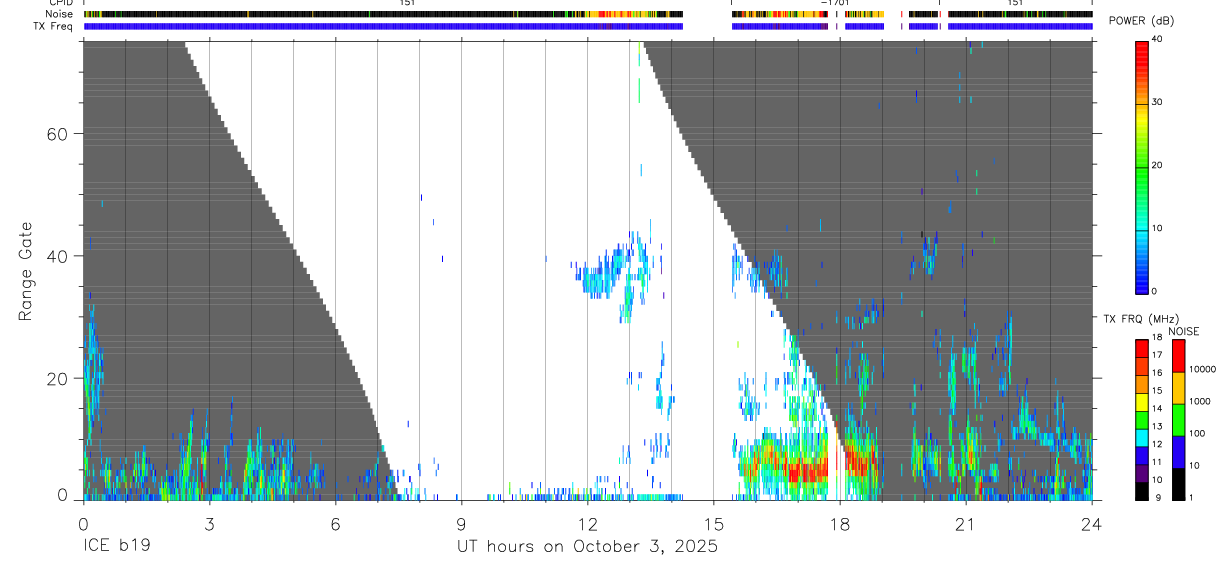1228x567 pixels.
Task: Click the 'UT hours on October 3, 2025' label
Action: (587, 547)
